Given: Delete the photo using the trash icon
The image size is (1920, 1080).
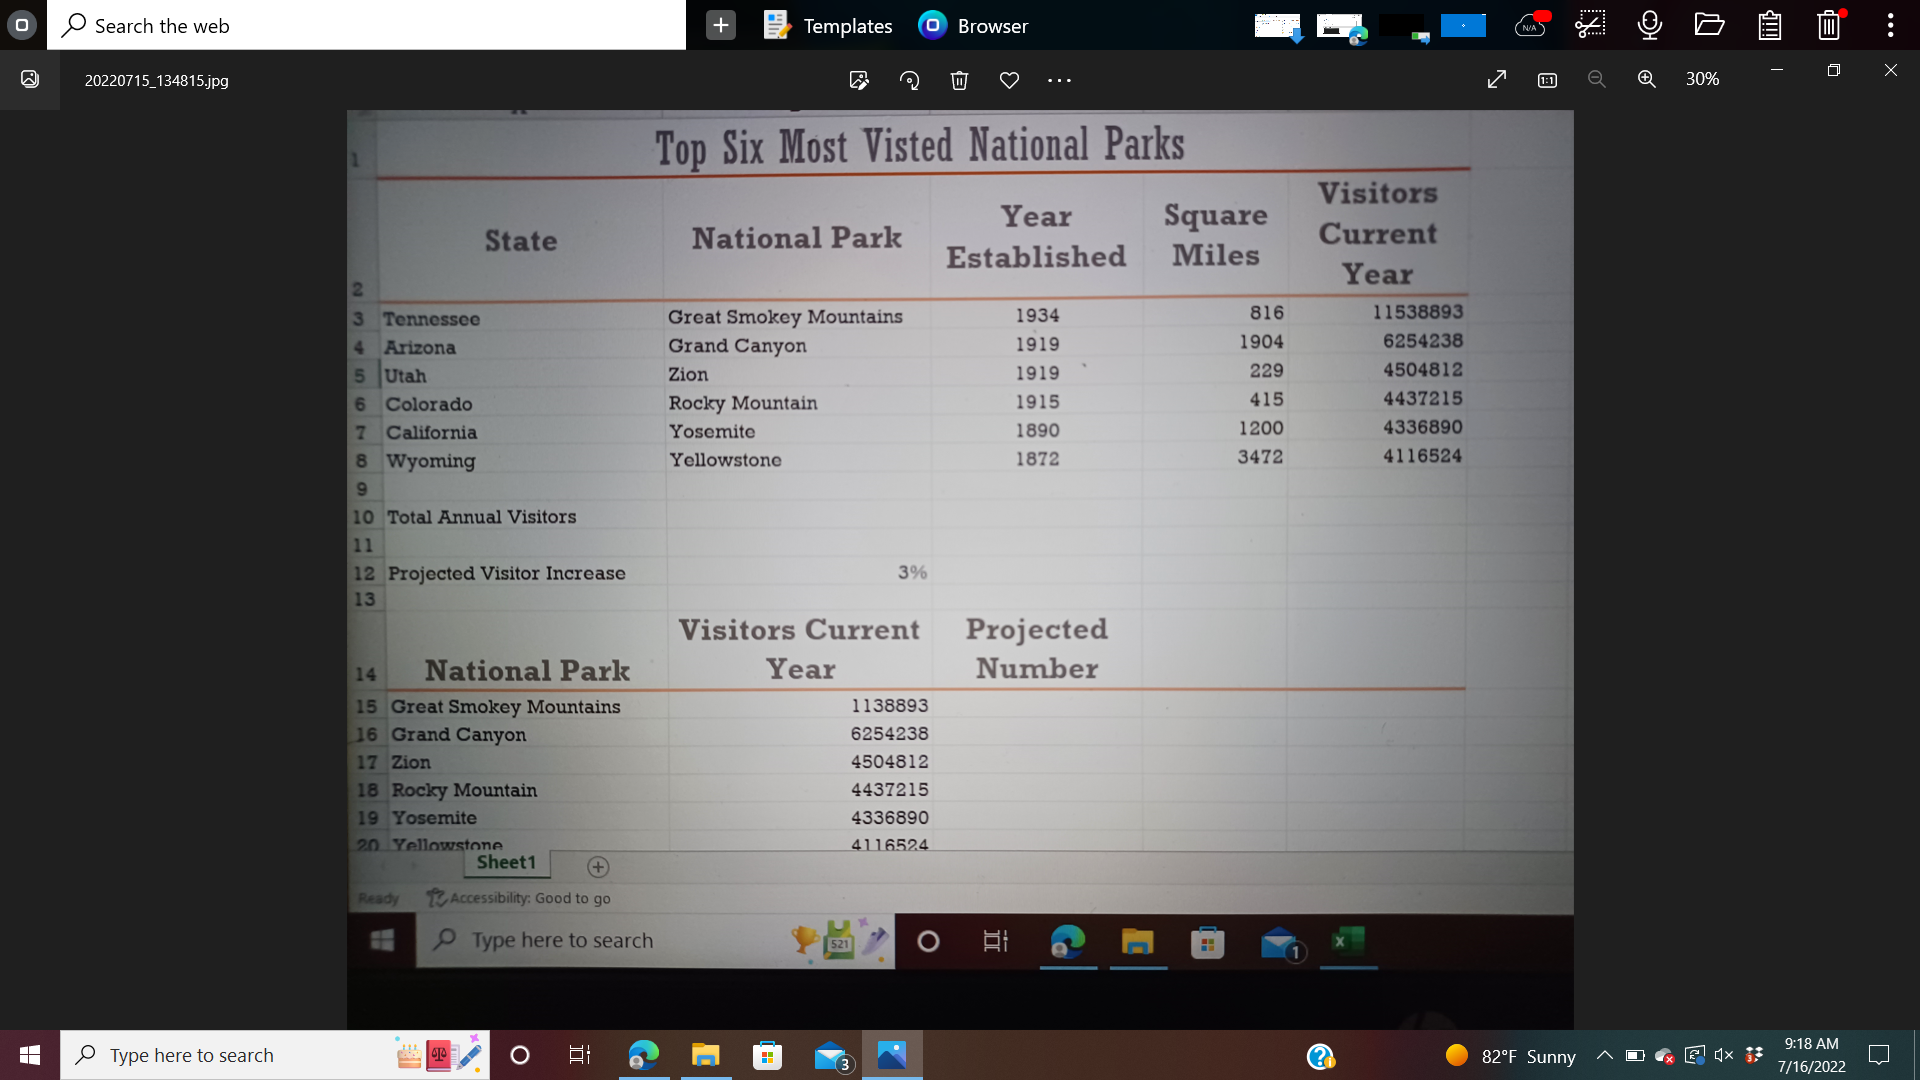Looking at the screenshot, I should pyautogui.click(x=959, y=80).
